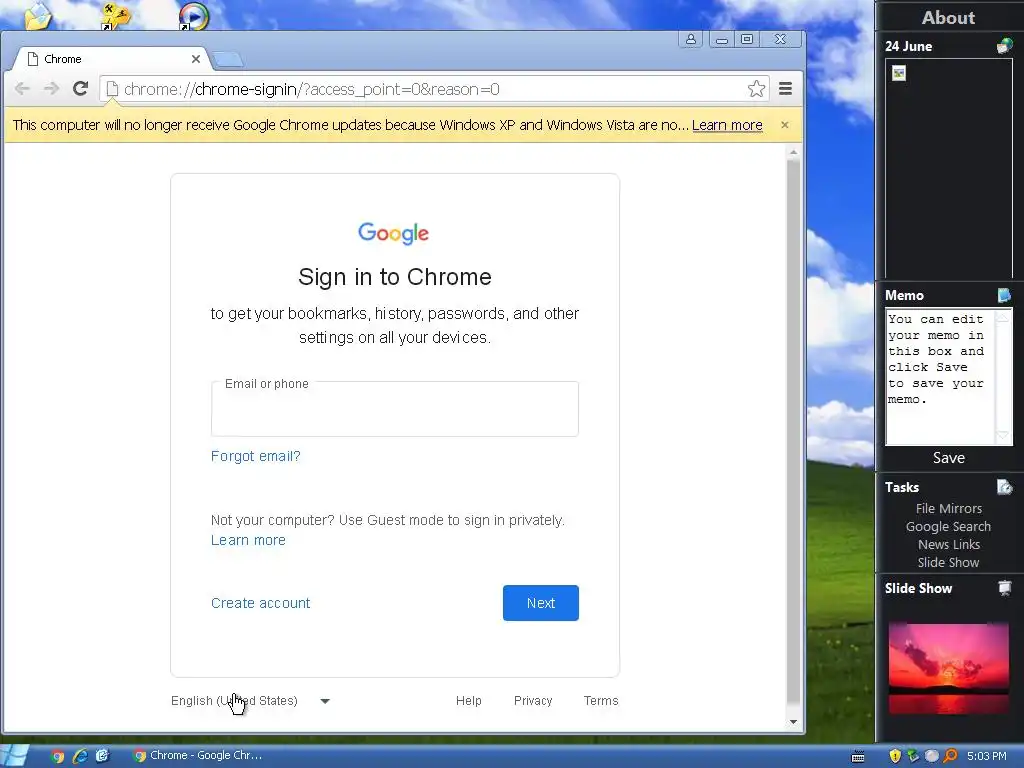1024x768 pixels.
Task: Click the media player desktop shortcut
Action: (x=193, y=16)
